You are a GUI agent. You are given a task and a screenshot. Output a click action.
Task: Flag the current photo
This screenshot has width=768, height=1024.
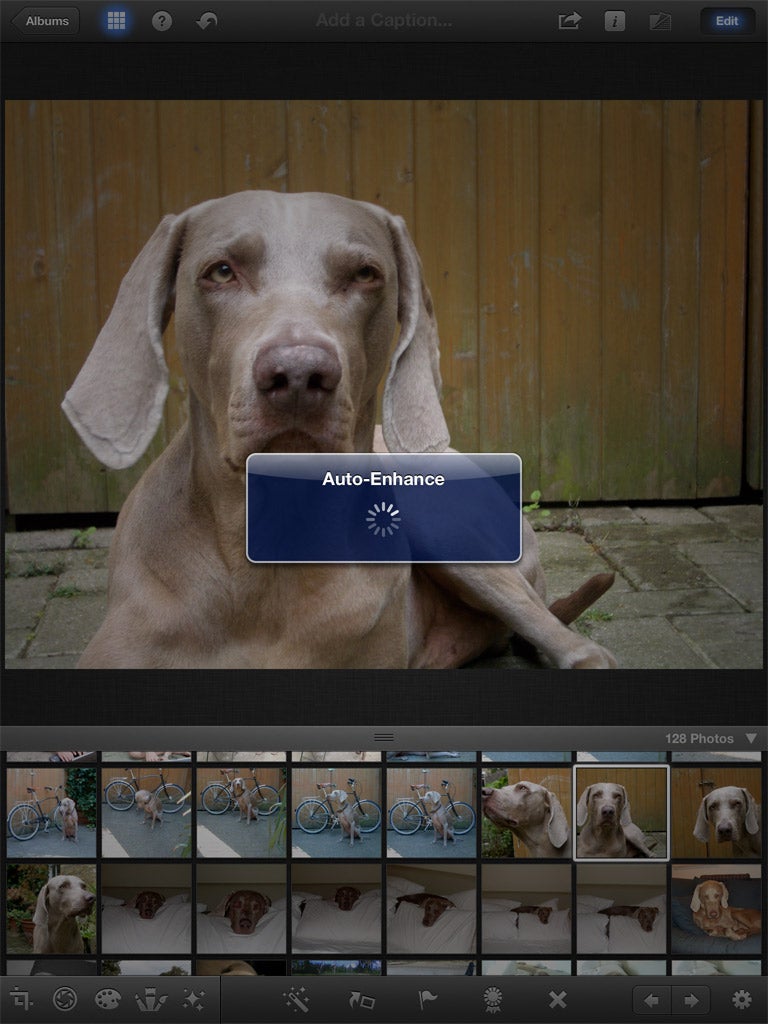(427, 998)
